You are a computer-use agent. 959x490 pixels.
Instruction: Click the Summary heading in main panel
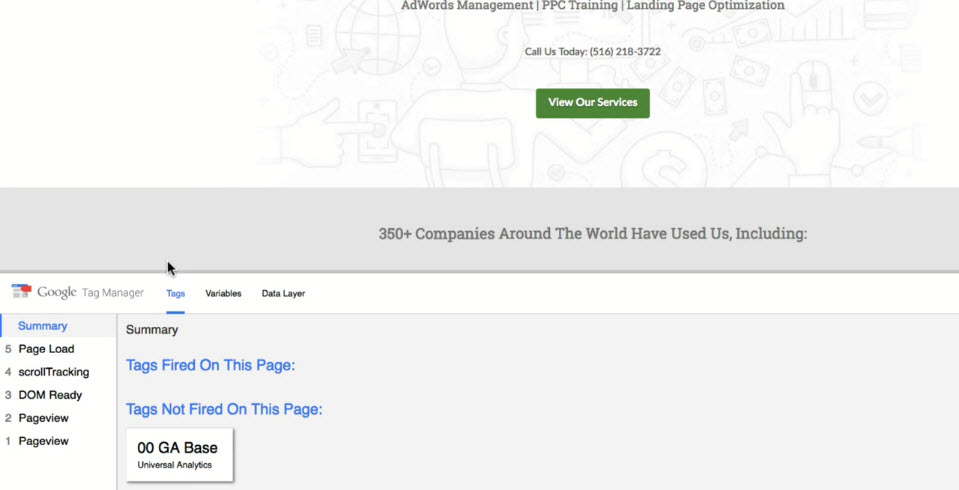point(152,330)
